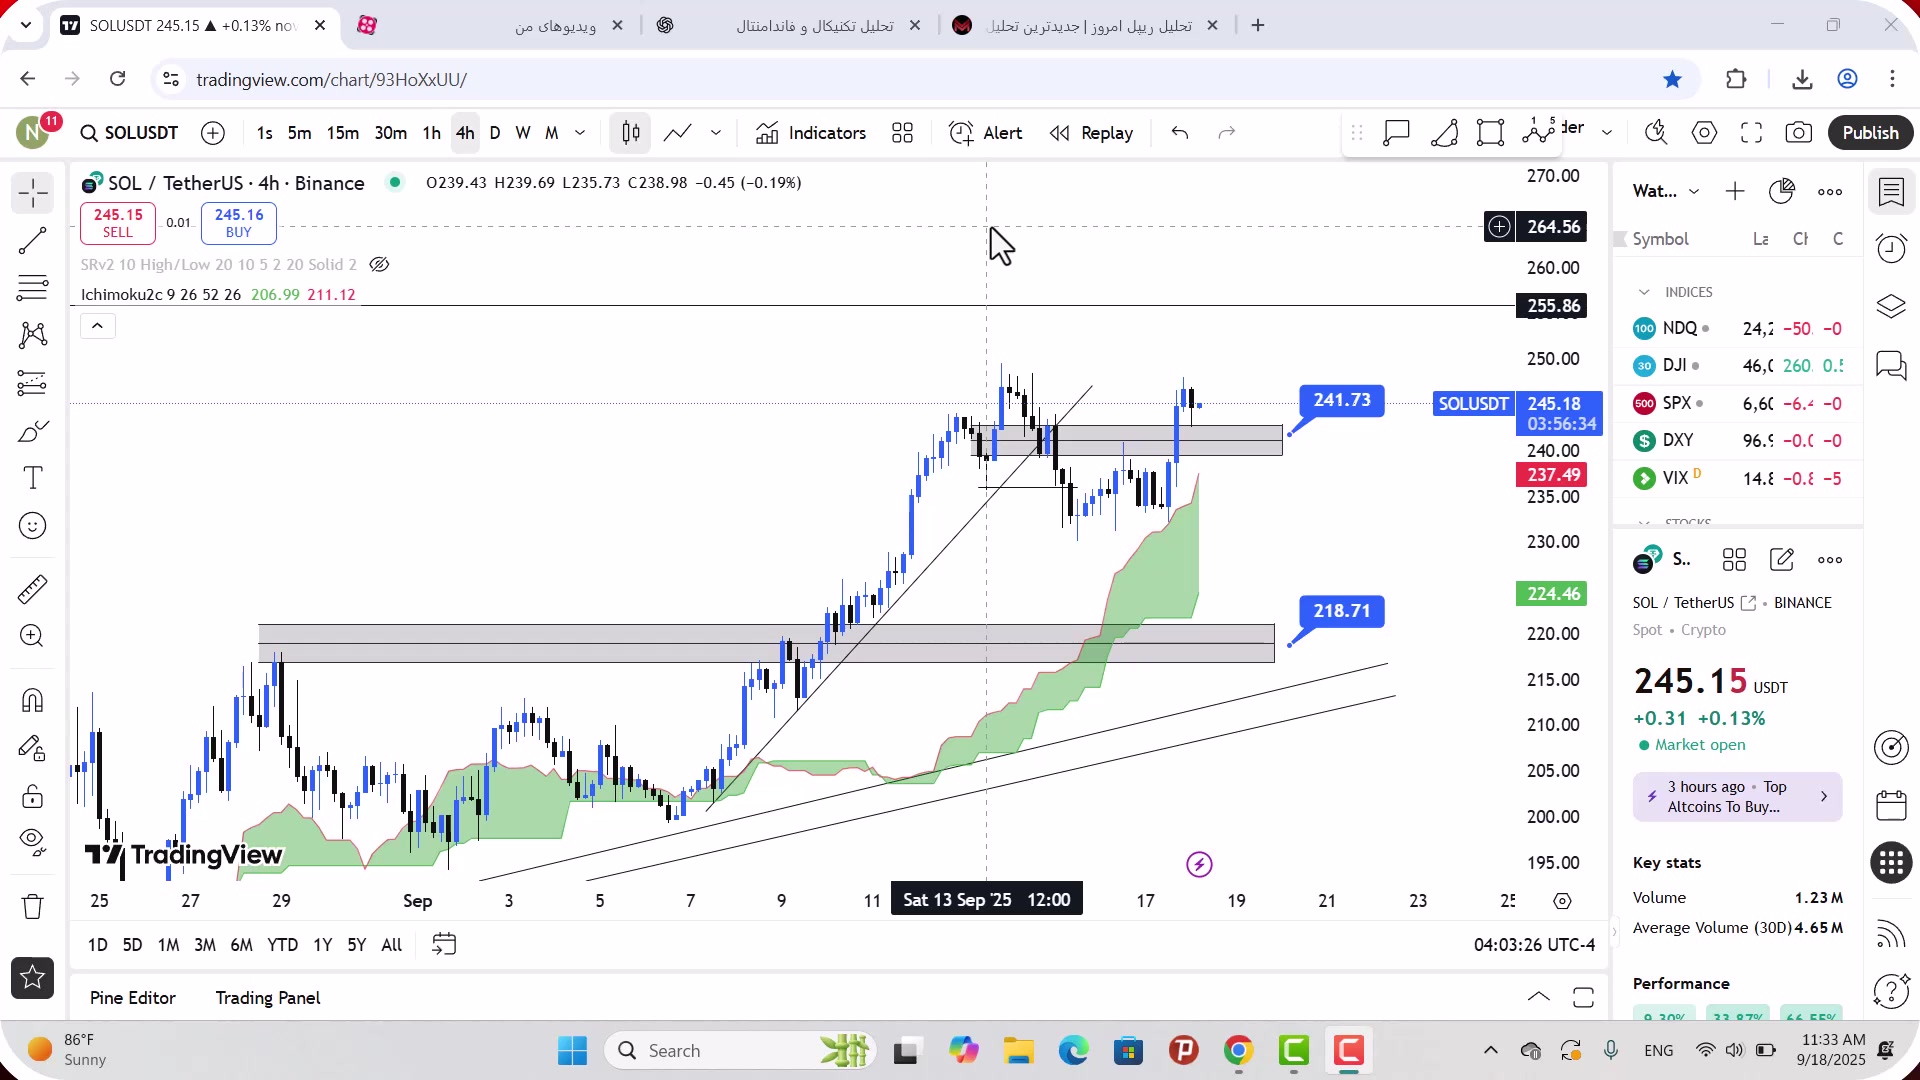Select the text annotation tool
This screenshot has height=1080, width=1920.
coord(33,478)
